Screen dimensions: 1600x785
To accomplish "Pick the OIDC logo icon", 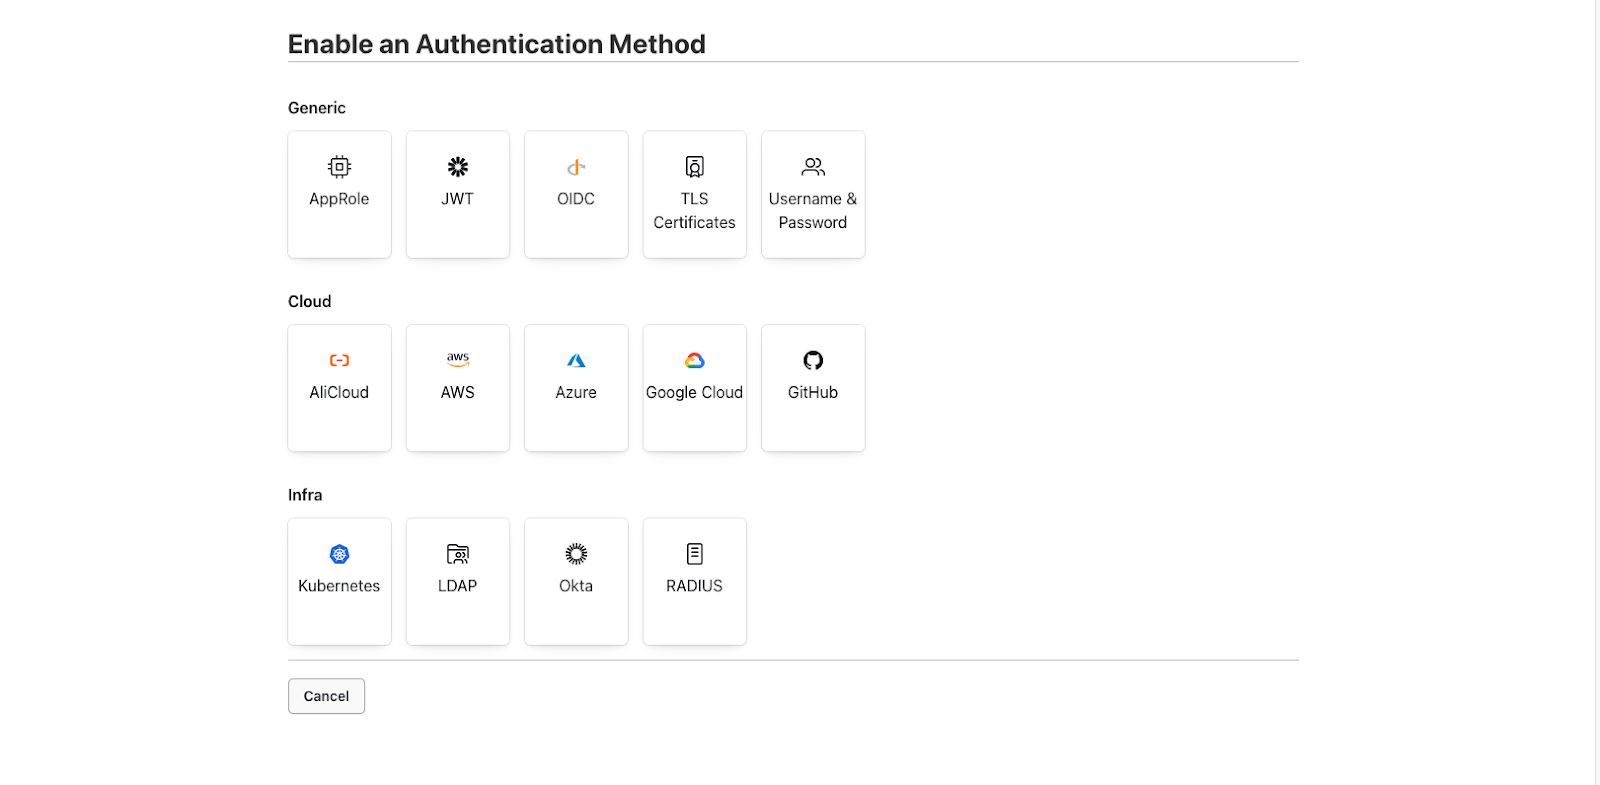I will (x=576, y=167).
